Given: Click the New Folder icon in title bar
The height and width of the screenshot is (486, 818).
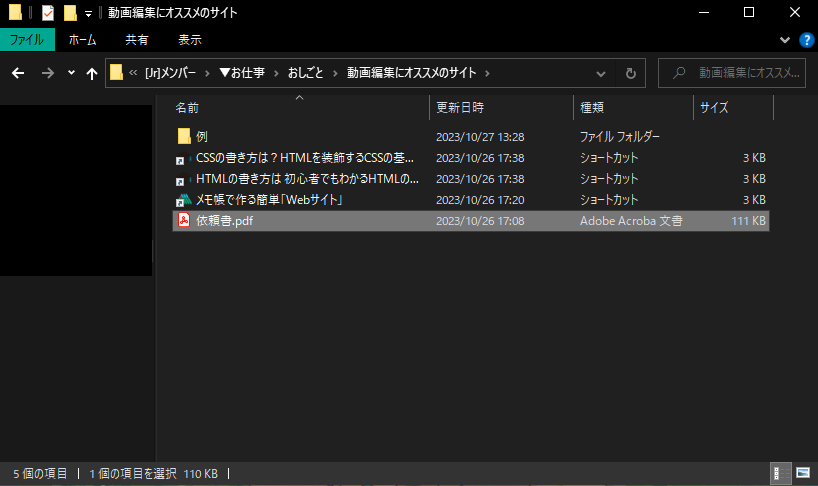Looking at the screenshot, I should click(69, 13).
